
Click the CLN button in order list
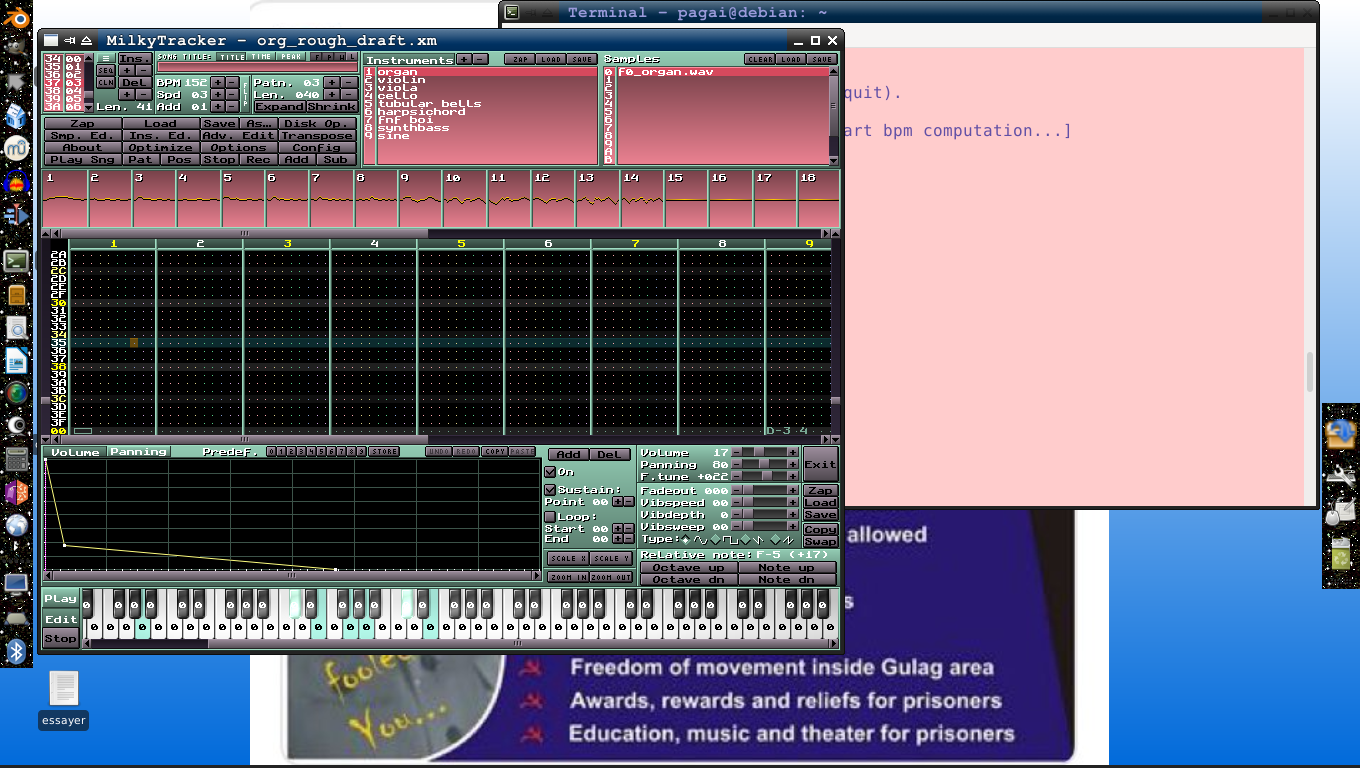point(106,83)
